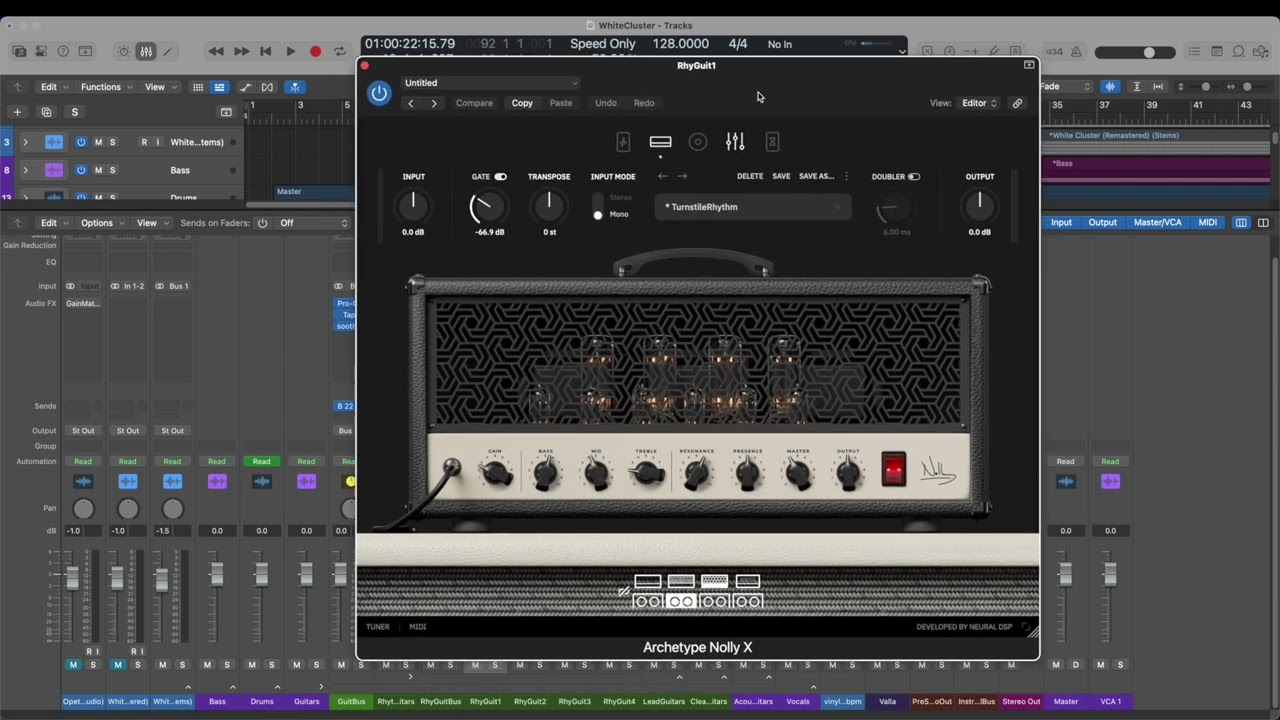Toggle the plugin power bypass button
The image size is (1280, 720).
click(x=379, y=94)
